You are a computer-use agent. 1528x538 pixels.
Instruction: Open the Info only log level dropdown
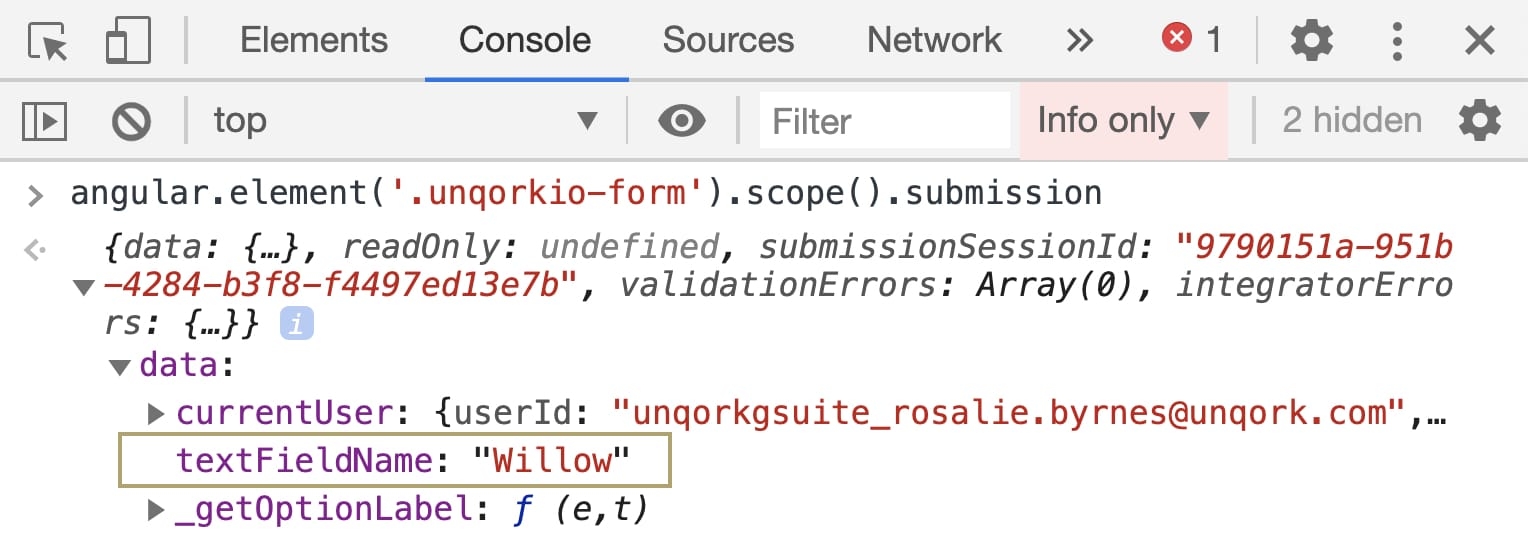[1124, 121]
